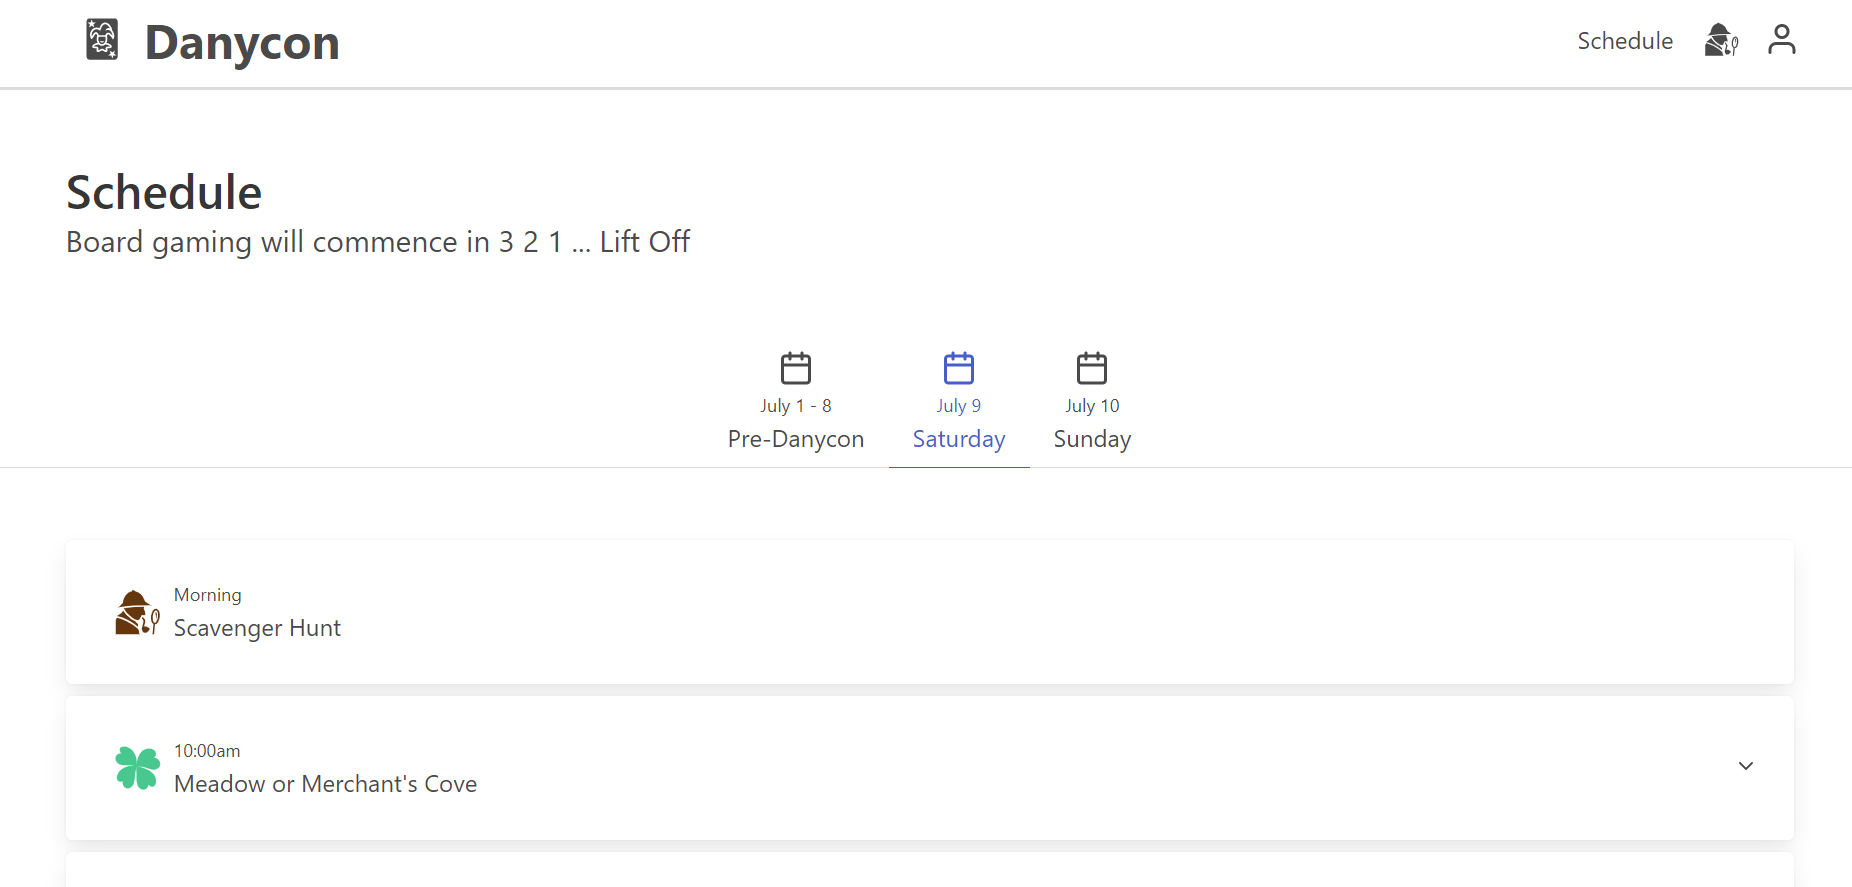Click the 10:00am time label

pyautogui.click(x=207, y=751)
